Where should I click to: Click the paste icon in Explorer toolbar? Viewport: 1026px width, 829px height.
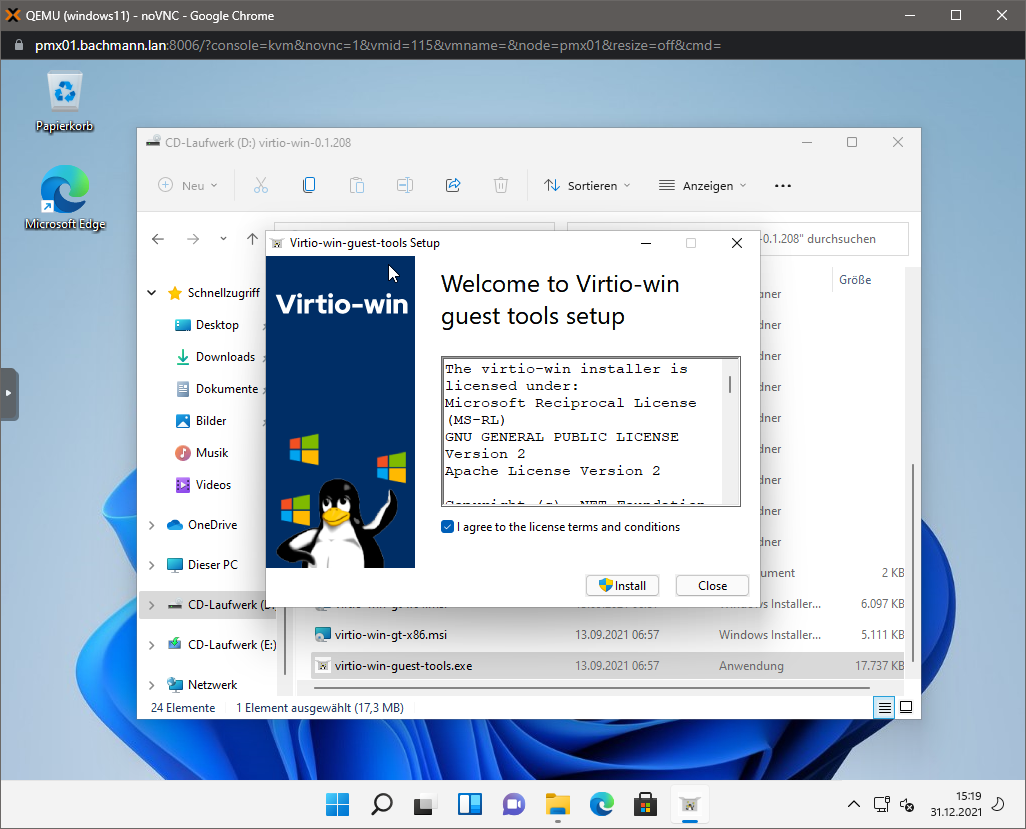coord(357,186)
